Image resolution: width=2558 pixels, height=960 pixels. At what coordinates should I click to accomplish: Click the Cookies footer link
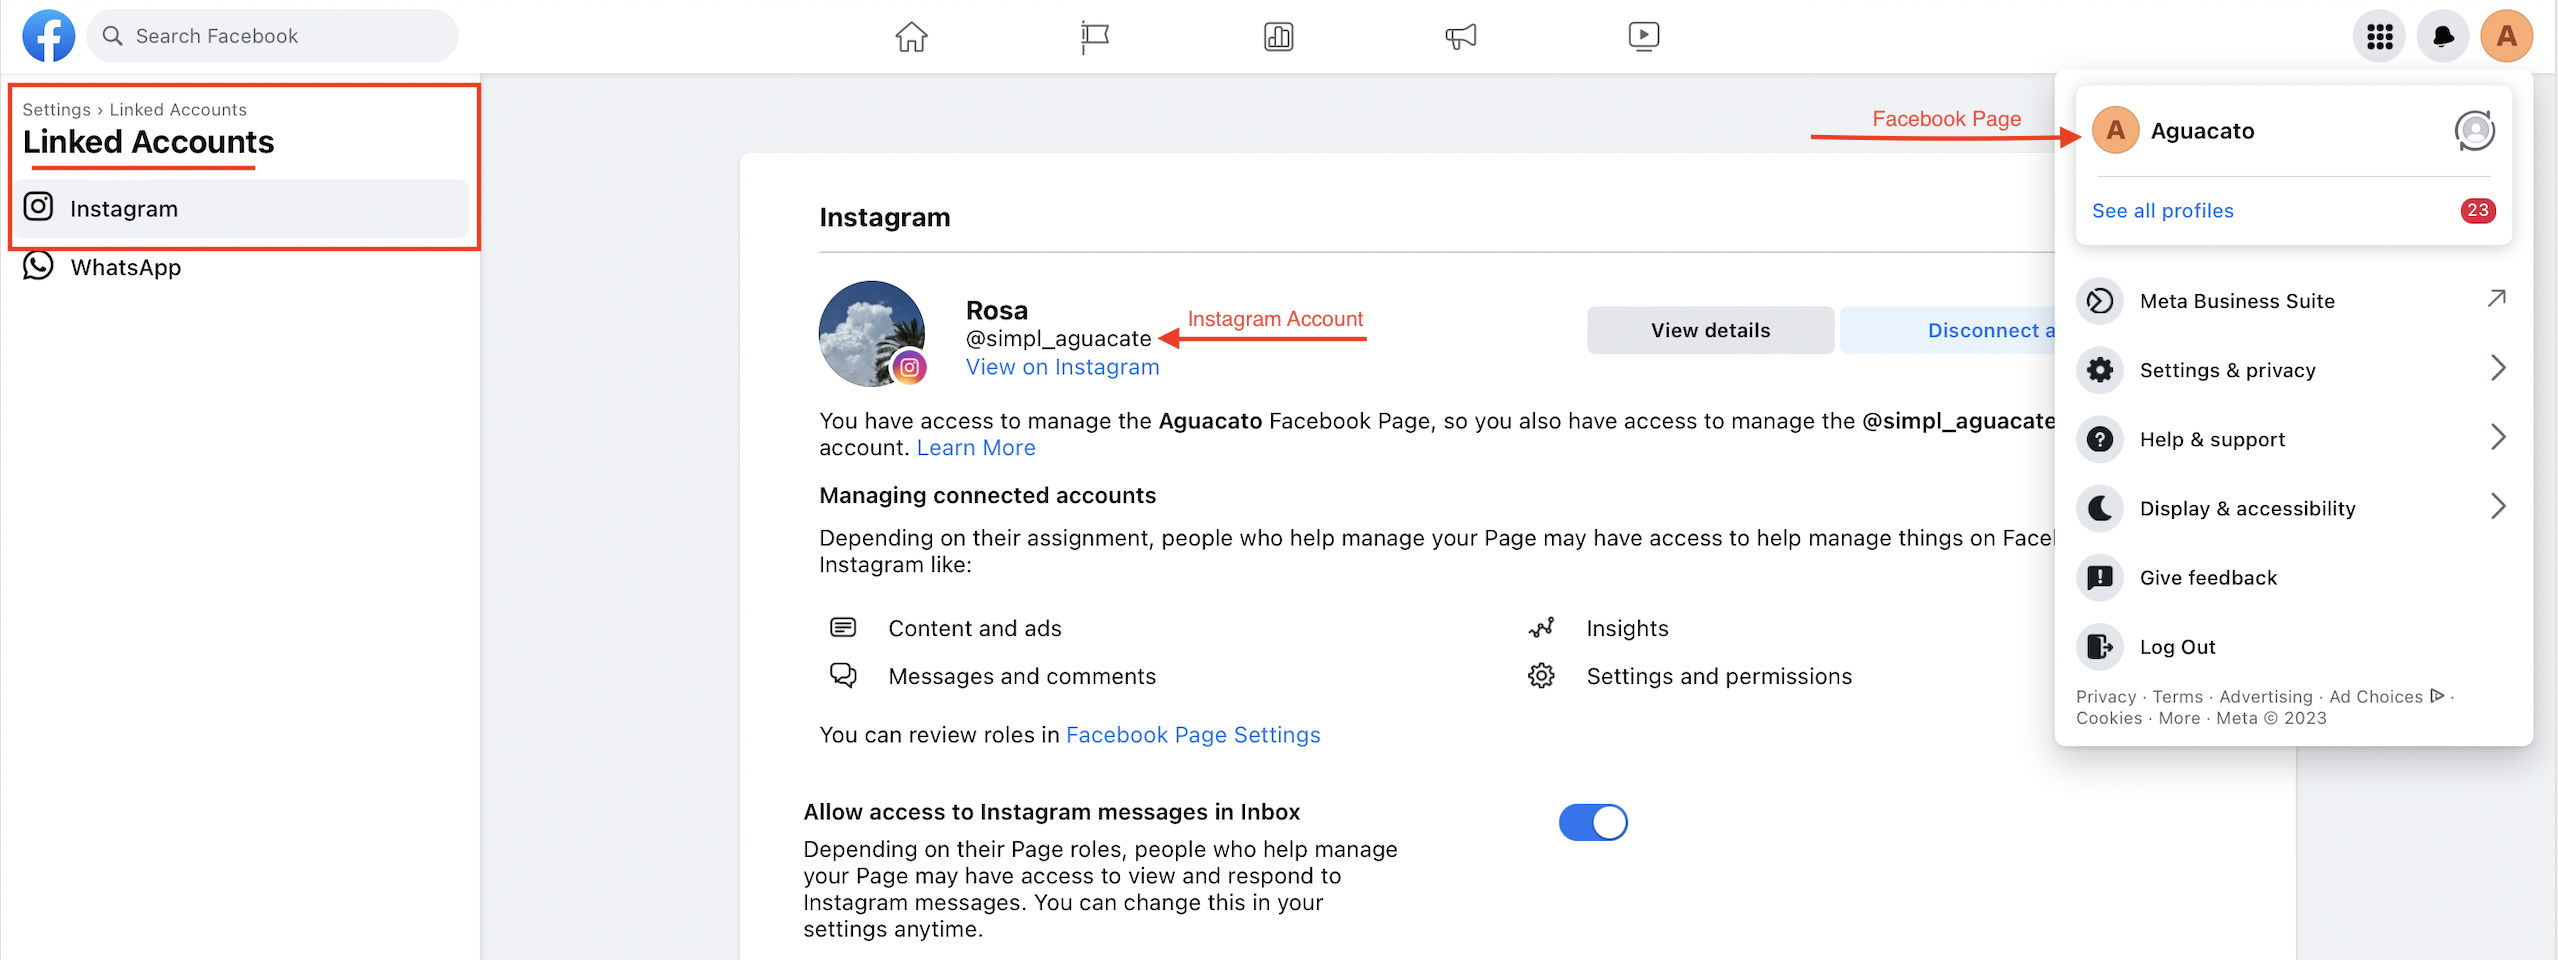click(x=2108, y=718)
